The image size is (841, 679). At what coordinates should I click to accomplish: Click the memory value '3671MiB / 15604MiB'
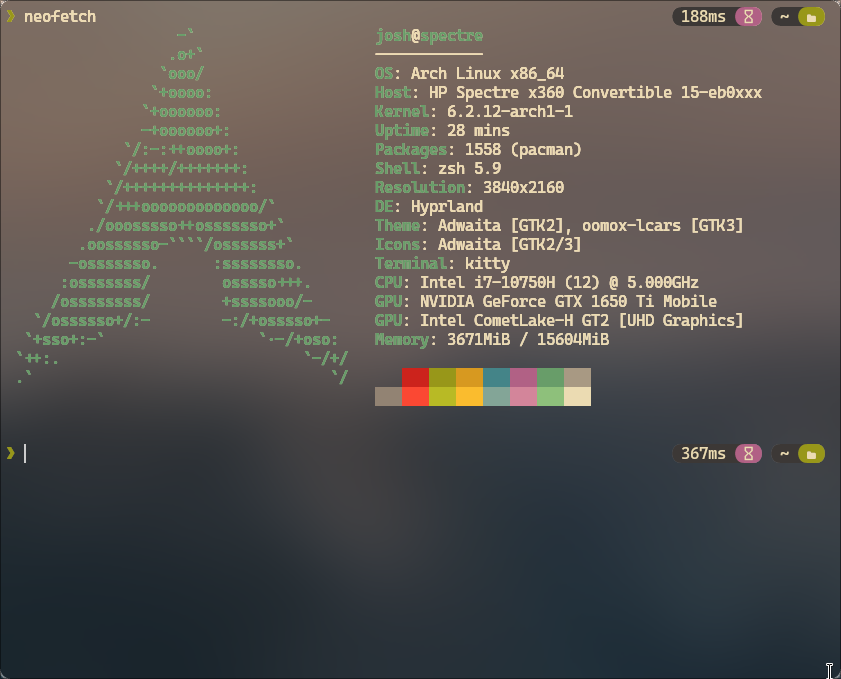[528, 340]
